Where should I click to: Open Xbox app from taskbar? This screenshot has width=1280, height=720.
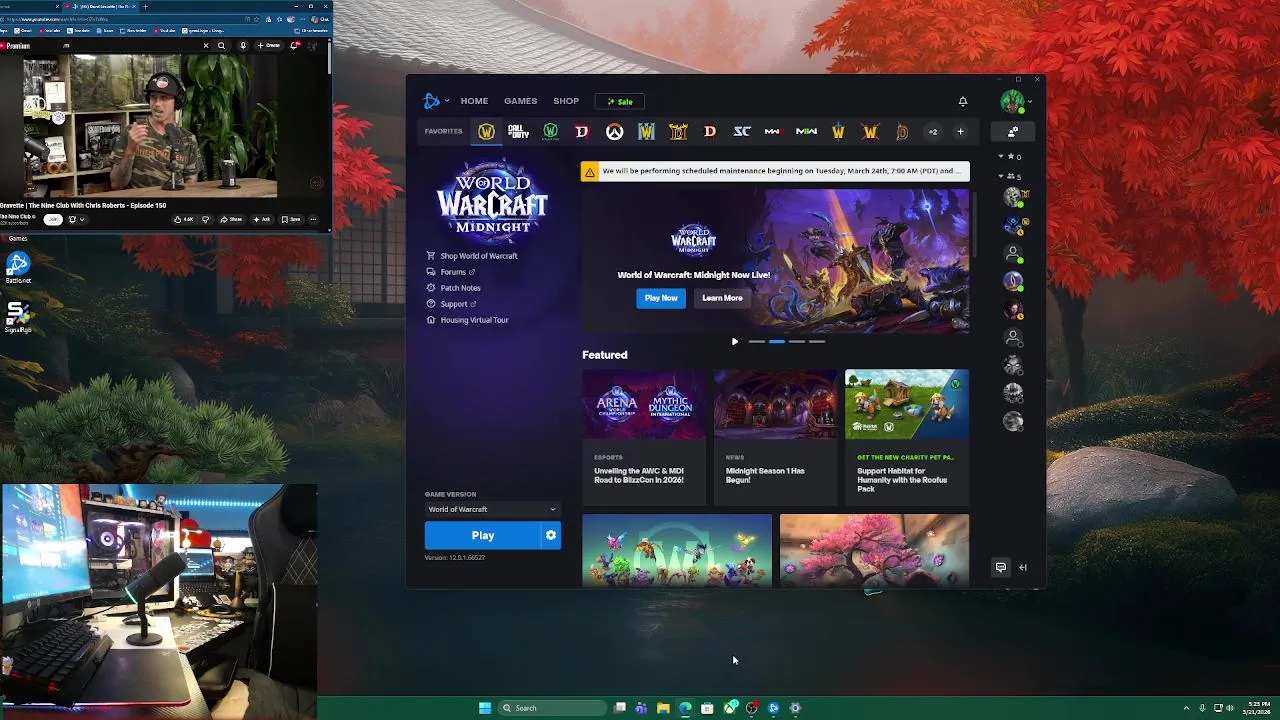[x=730, y=708]
